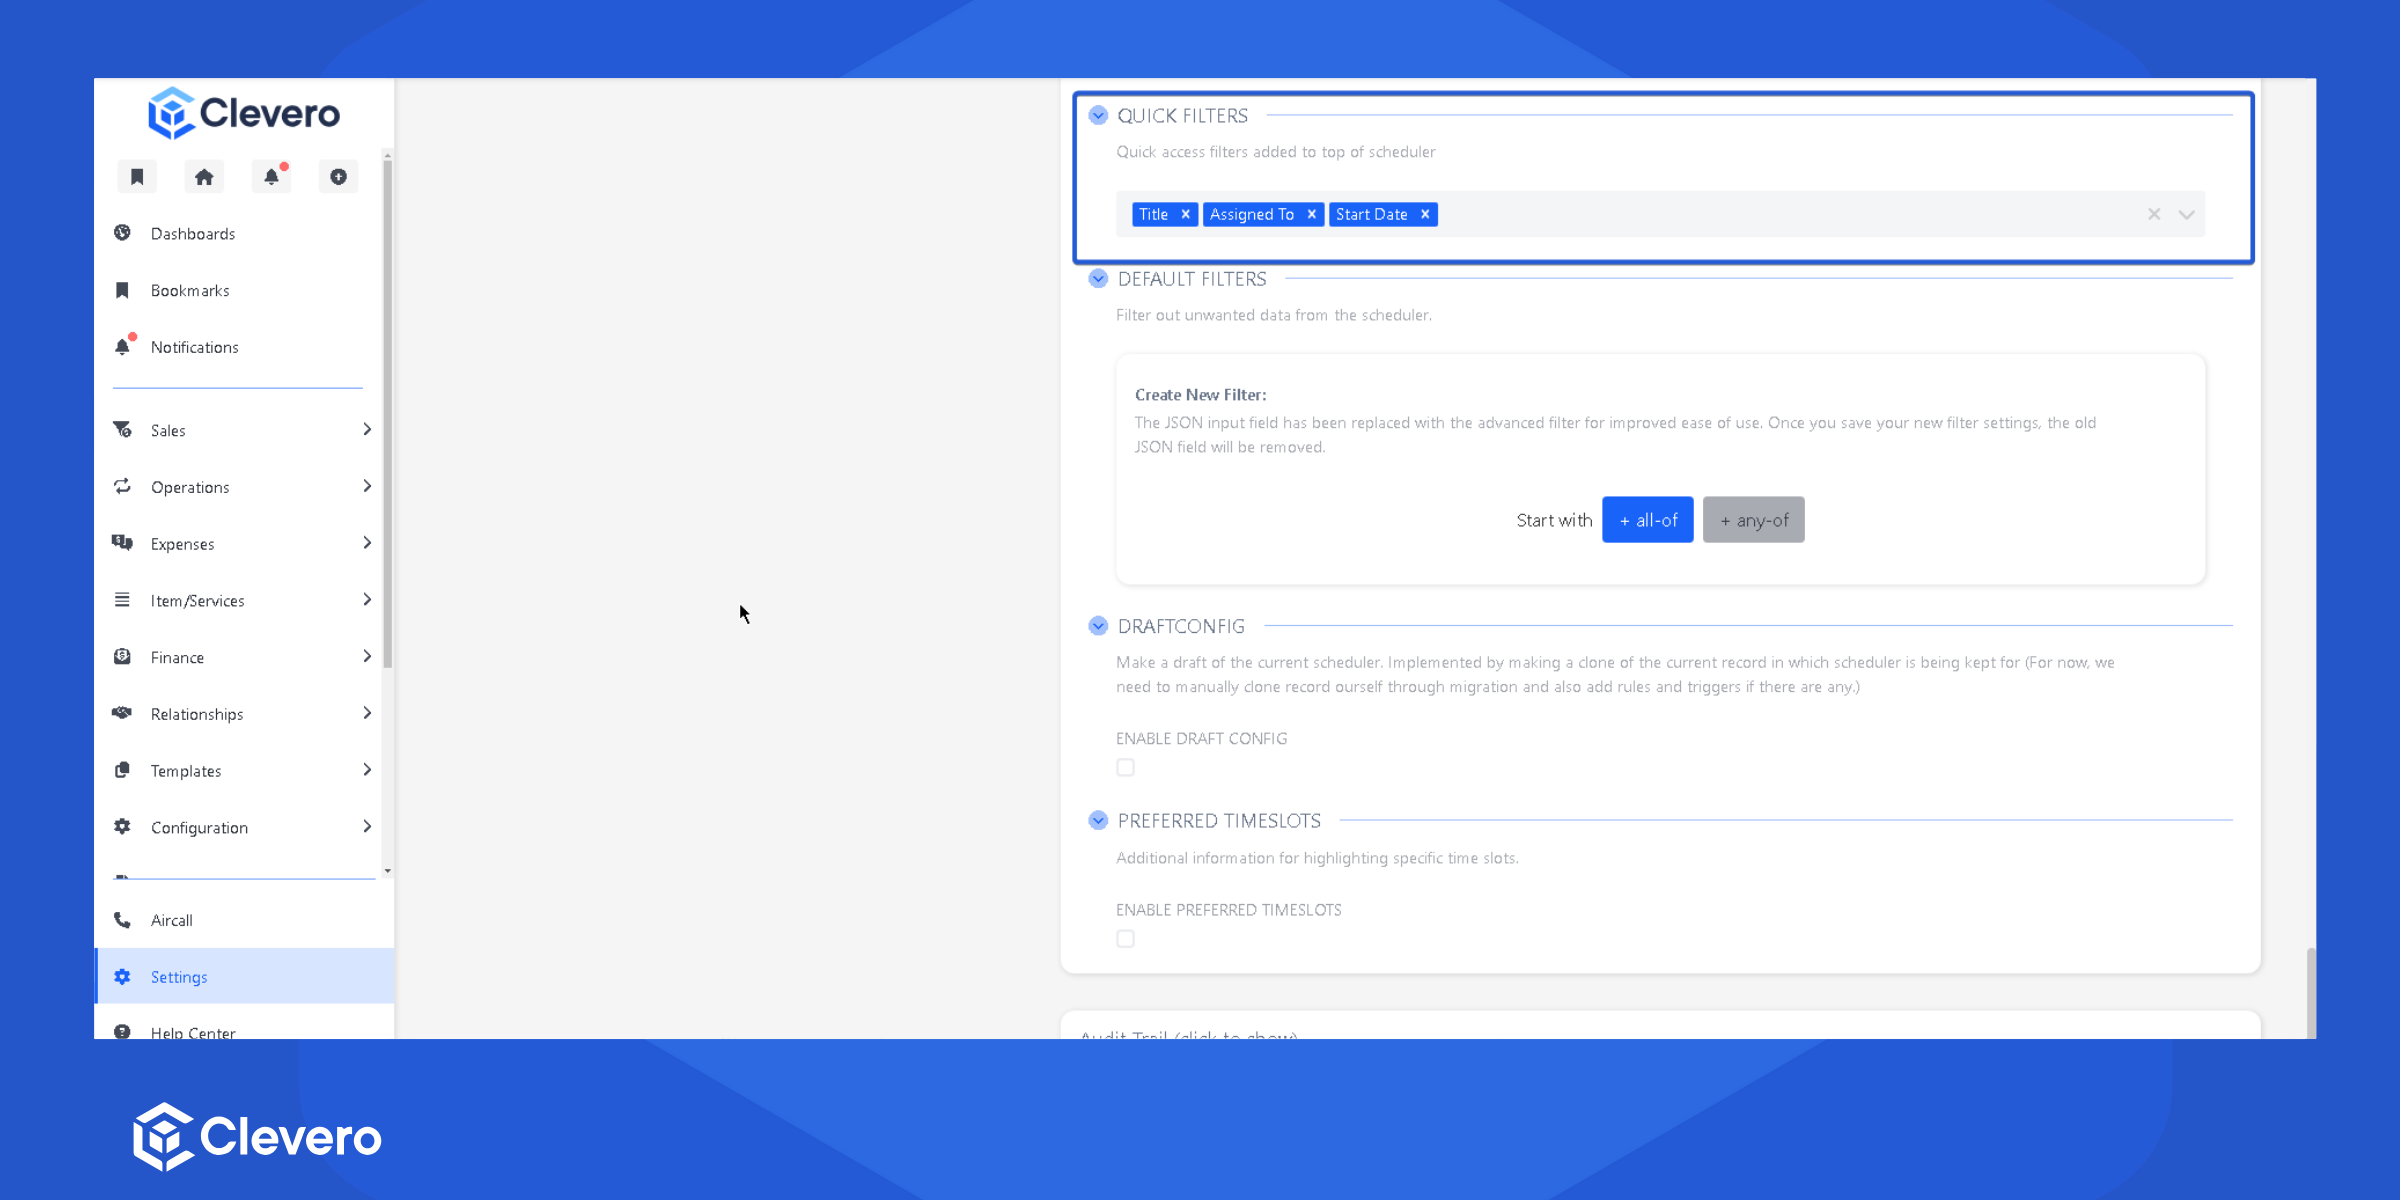Click the + all-of button
This screenshot has height=1200, width=2400.
[x=1647, y=520]
